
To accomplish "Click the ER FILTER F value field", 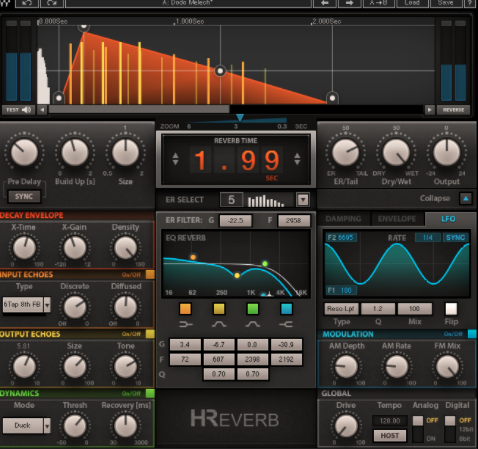I will 293,220.
